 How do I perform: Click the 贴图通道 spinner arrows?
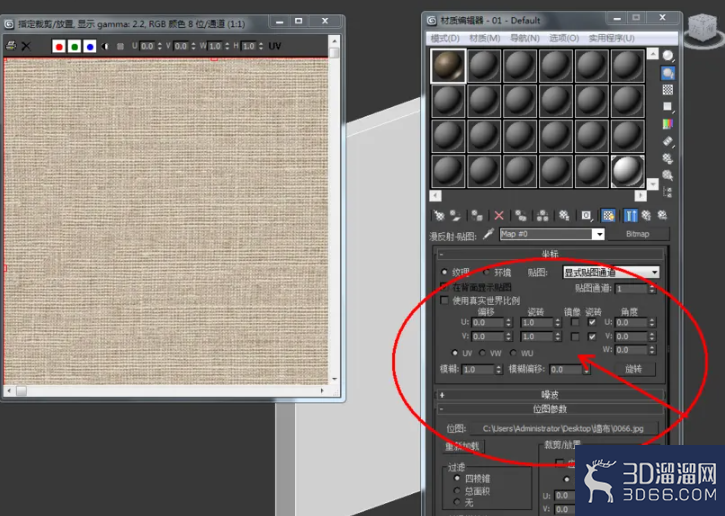[652, 289]
